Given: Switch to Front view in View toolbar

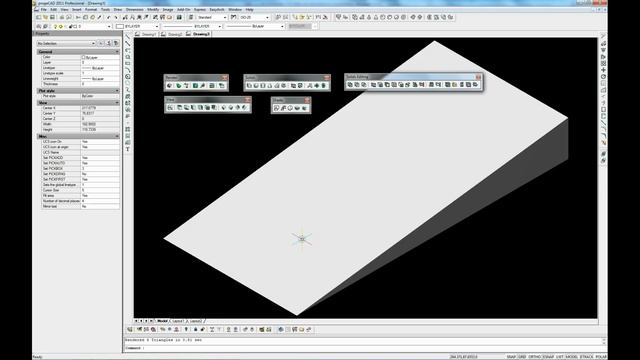Looking at the screenshot, I should [x=207, y=107].
